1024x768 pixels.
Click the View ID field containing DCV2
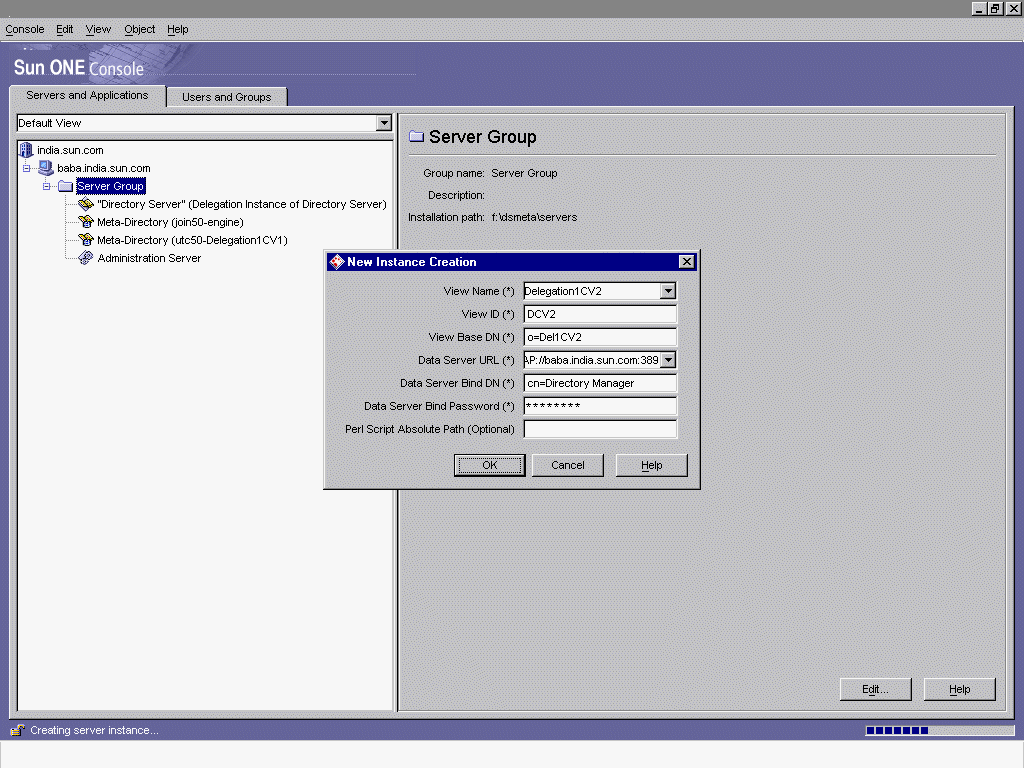tap(600, 314)
